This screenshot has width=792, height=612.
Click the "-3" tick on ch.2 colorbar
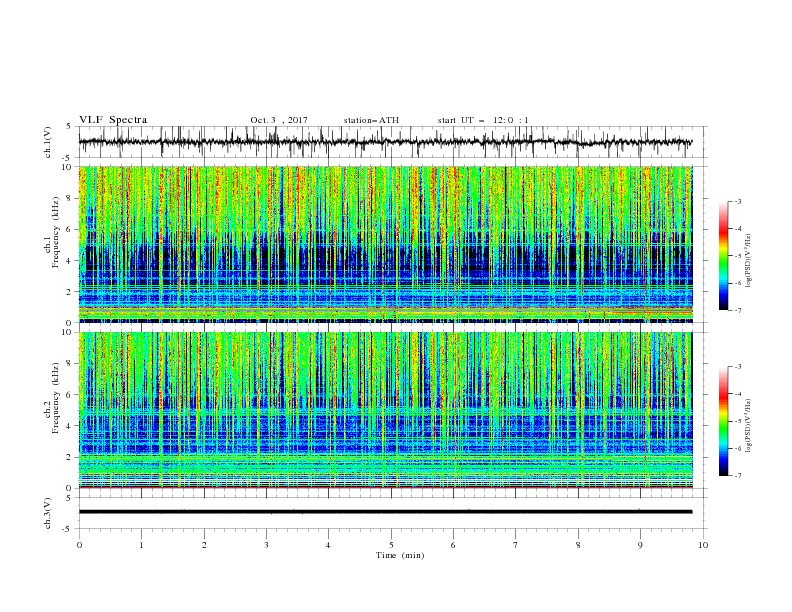click(x=738, y=367)
